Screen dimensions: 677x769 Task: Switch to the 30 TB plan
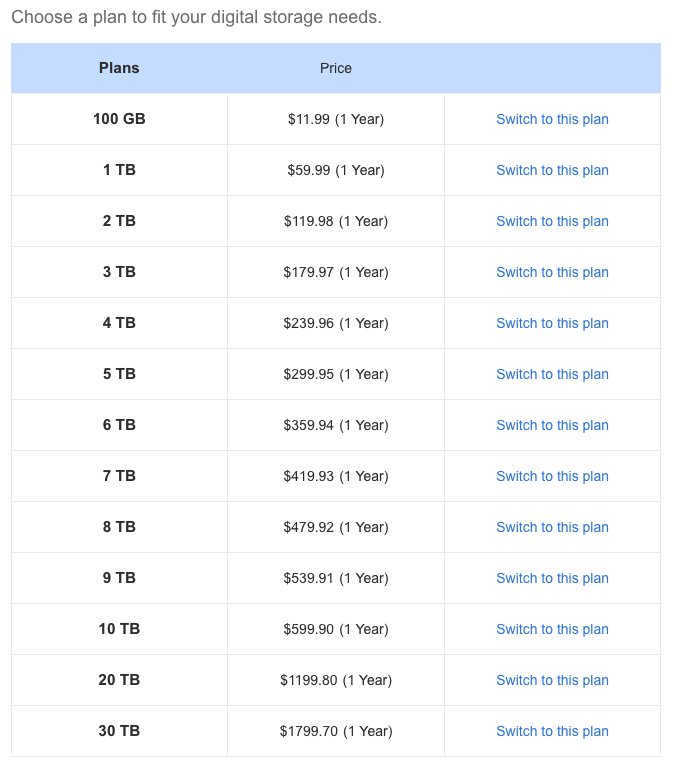click(x=552, y=731)
